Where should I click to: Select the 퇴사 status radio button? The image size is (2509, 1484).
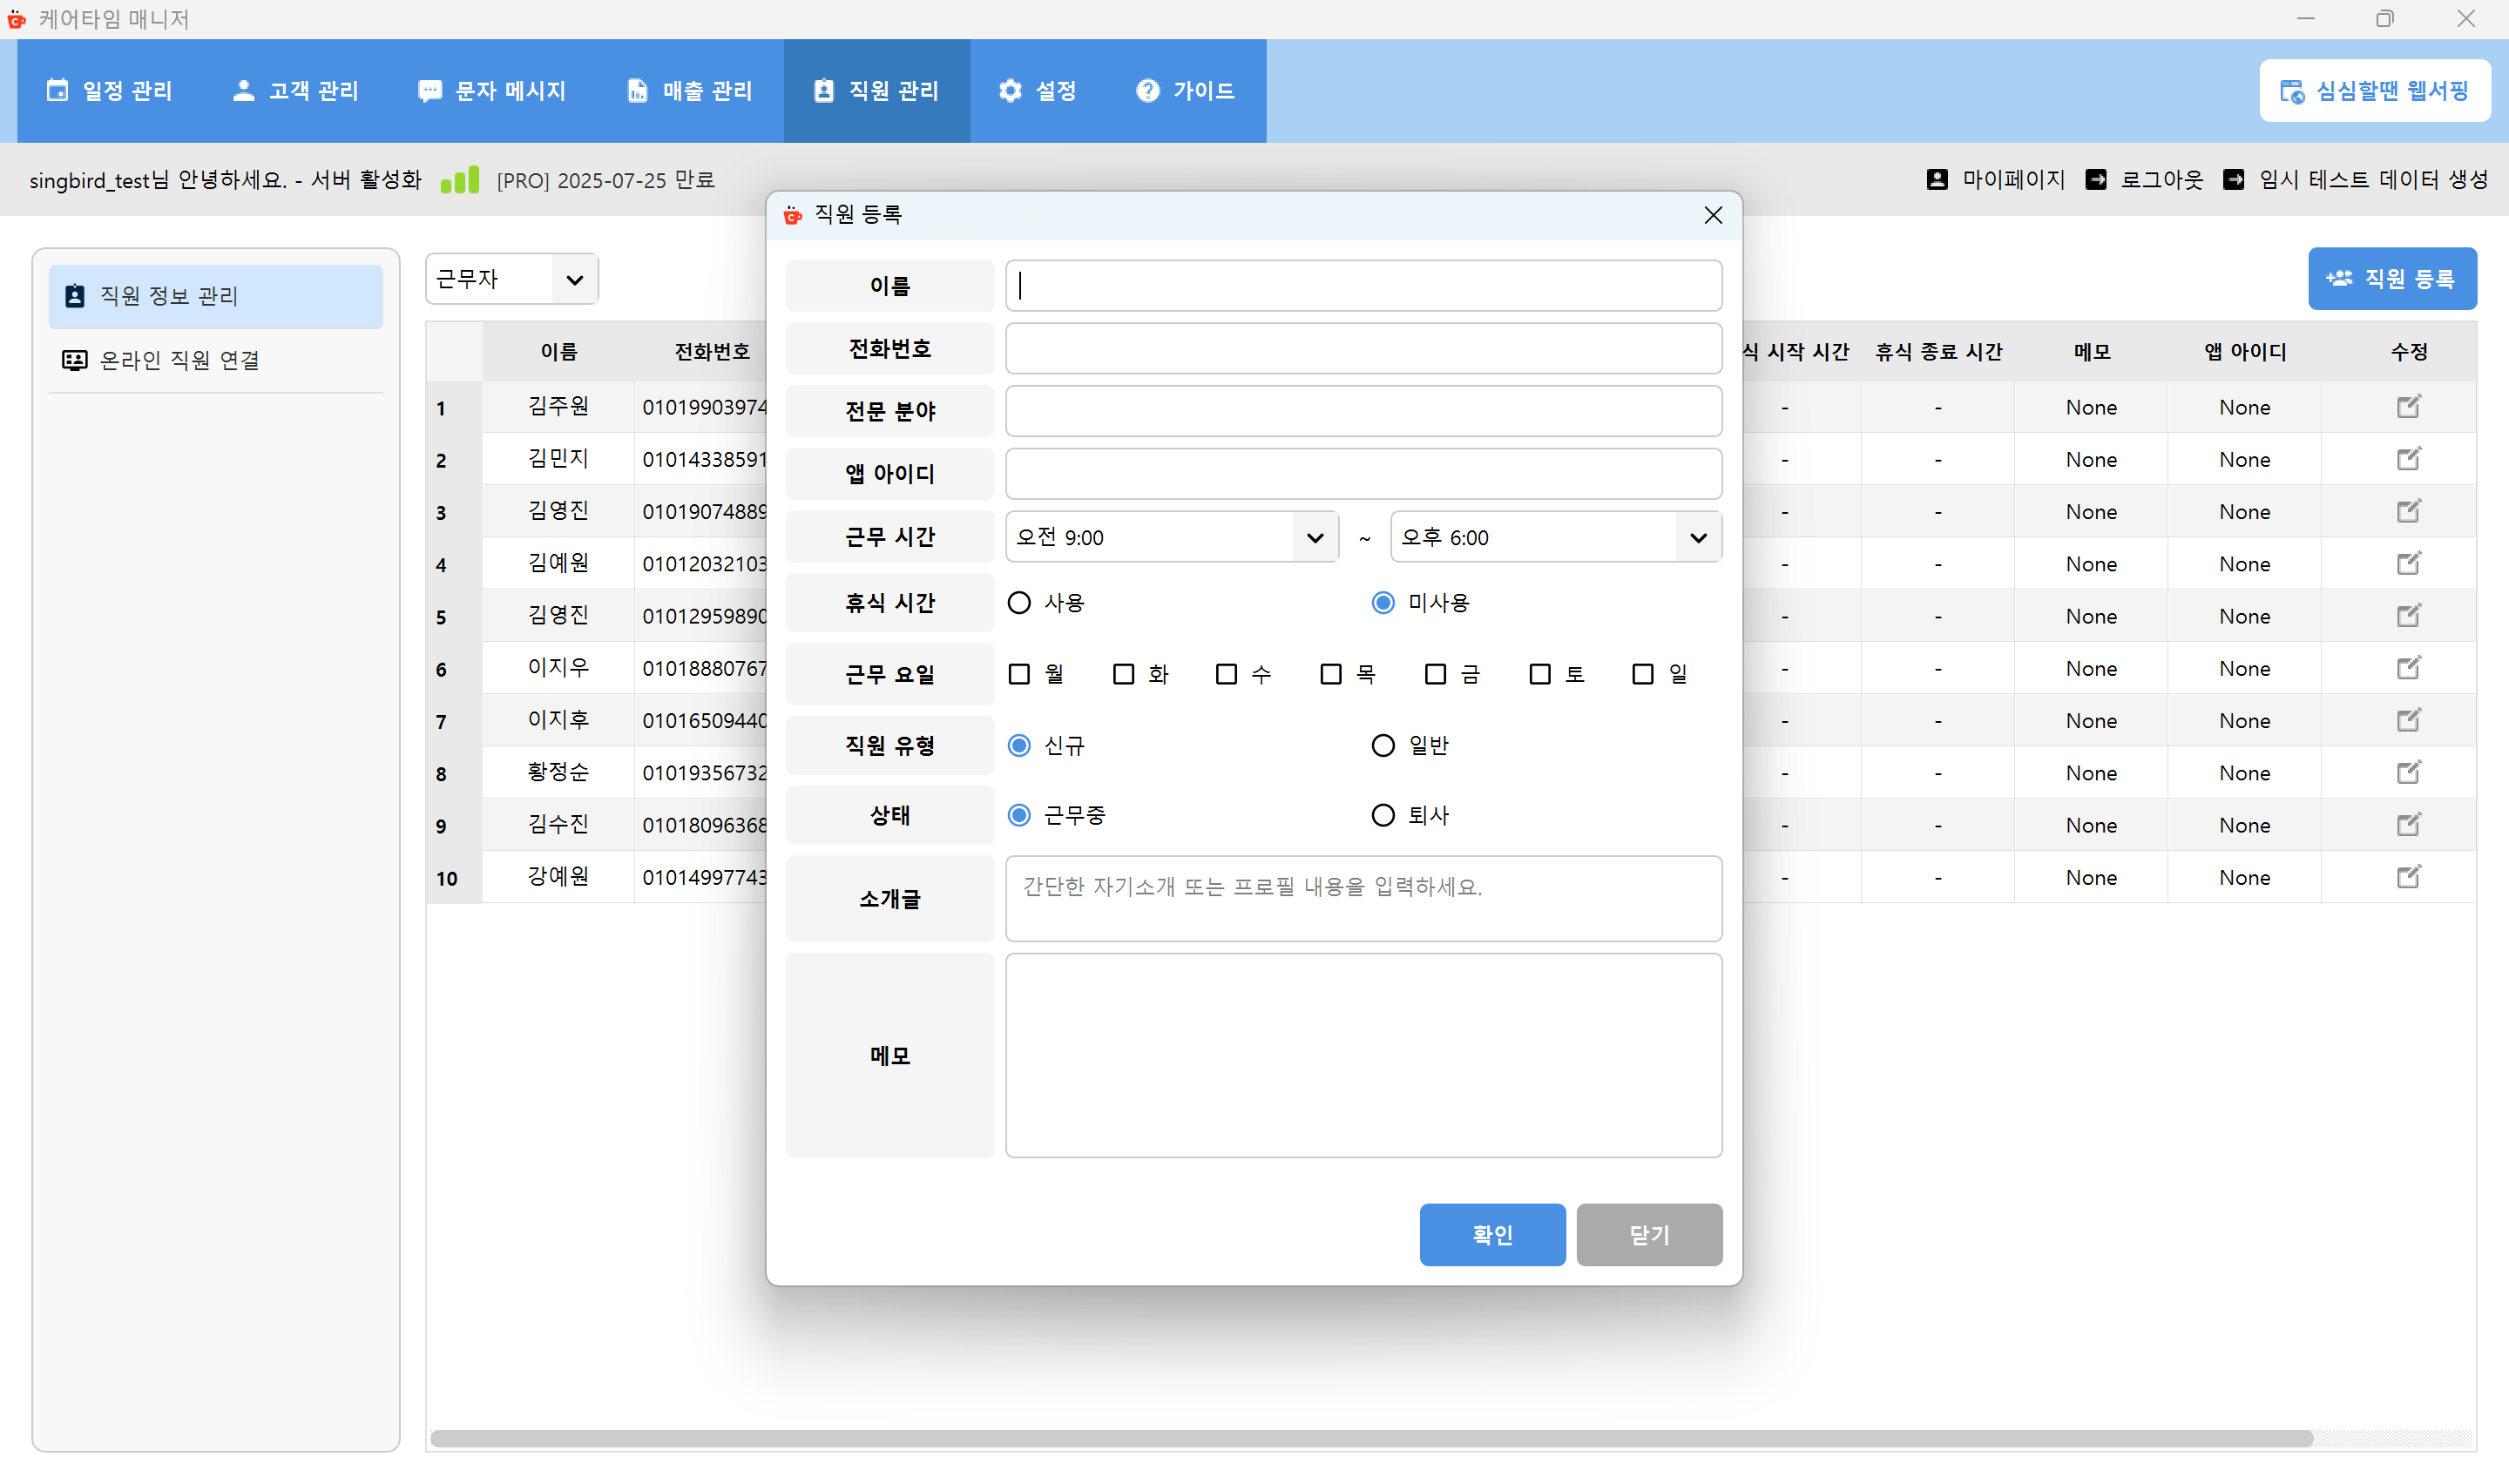[x=1383, y=815]
